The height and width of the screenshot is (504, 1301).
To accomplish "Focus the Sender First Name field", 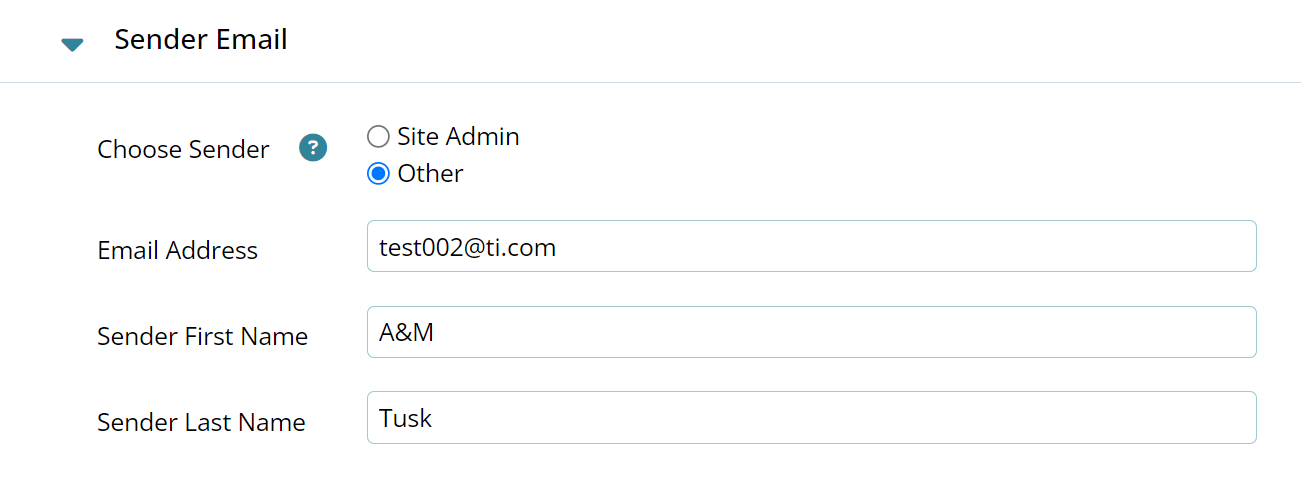I will 811,332.
